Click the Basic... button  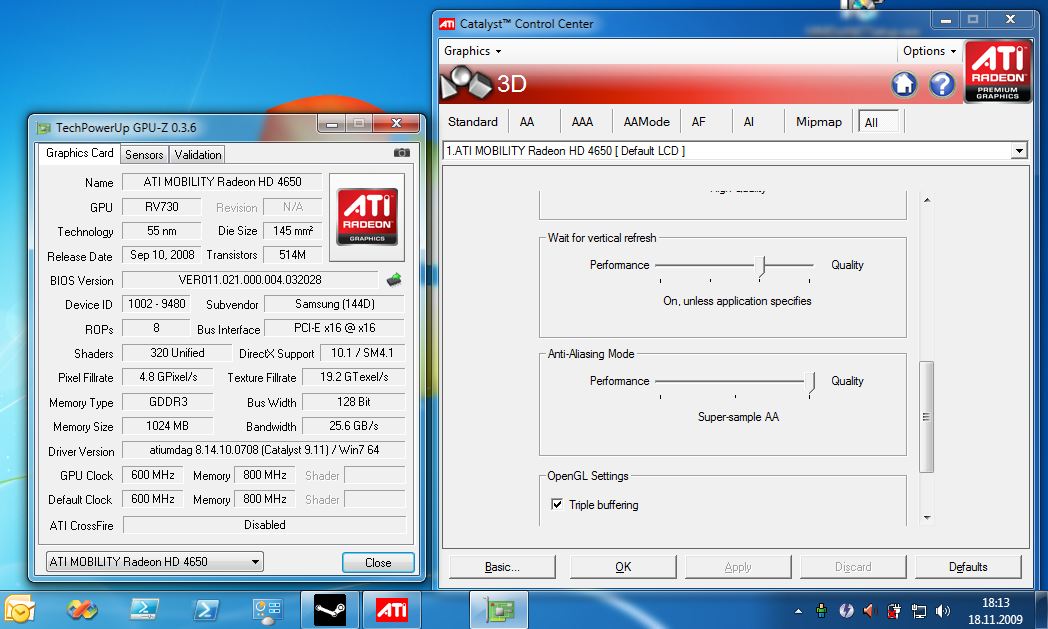pyautogui.click(x=502, y=567)
